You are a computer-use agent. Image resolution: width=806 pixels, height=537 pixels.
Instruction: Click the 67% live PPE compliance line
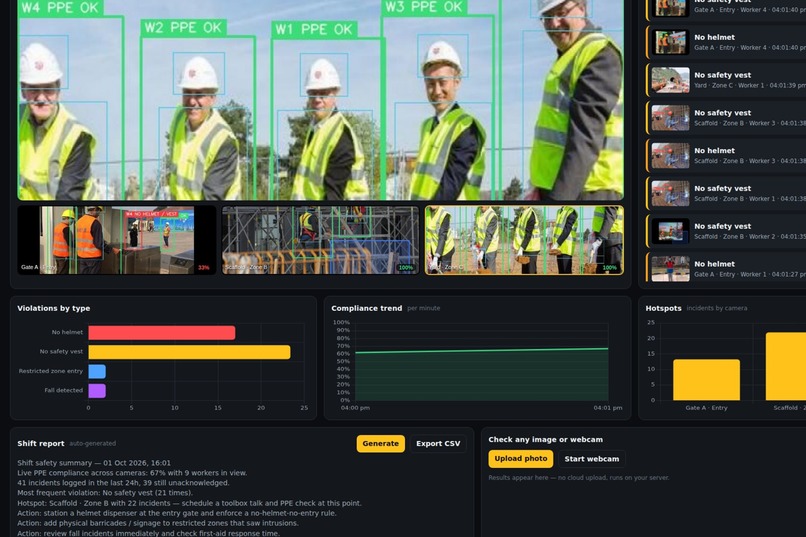click(132, 473)
